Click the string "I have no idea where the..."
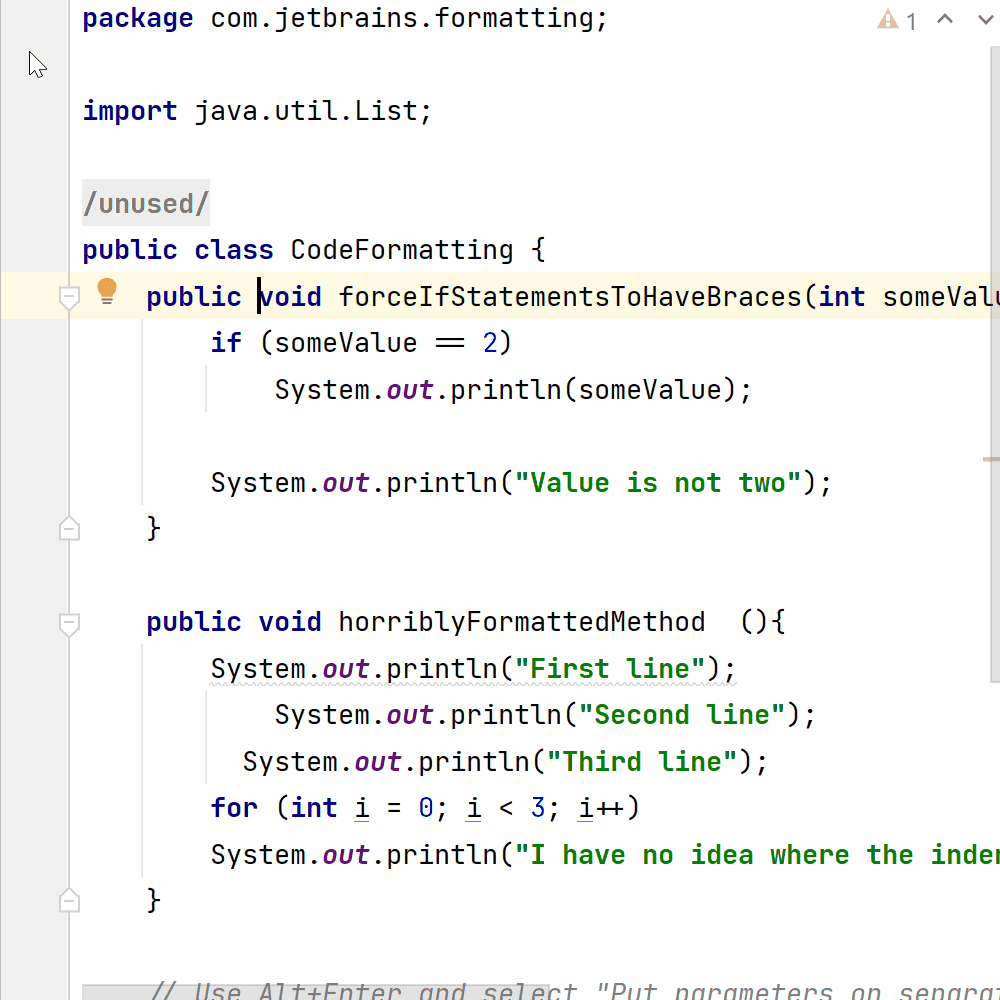The height and width of the screenshot is (1000, 1000). tap(757, 855)
